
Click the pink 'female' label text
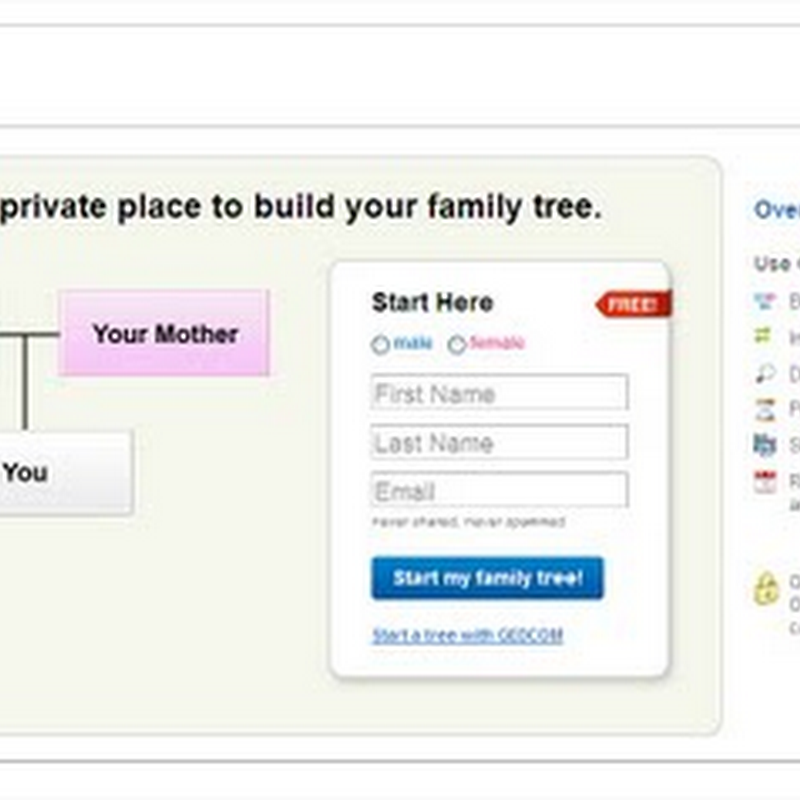(497, 343)
